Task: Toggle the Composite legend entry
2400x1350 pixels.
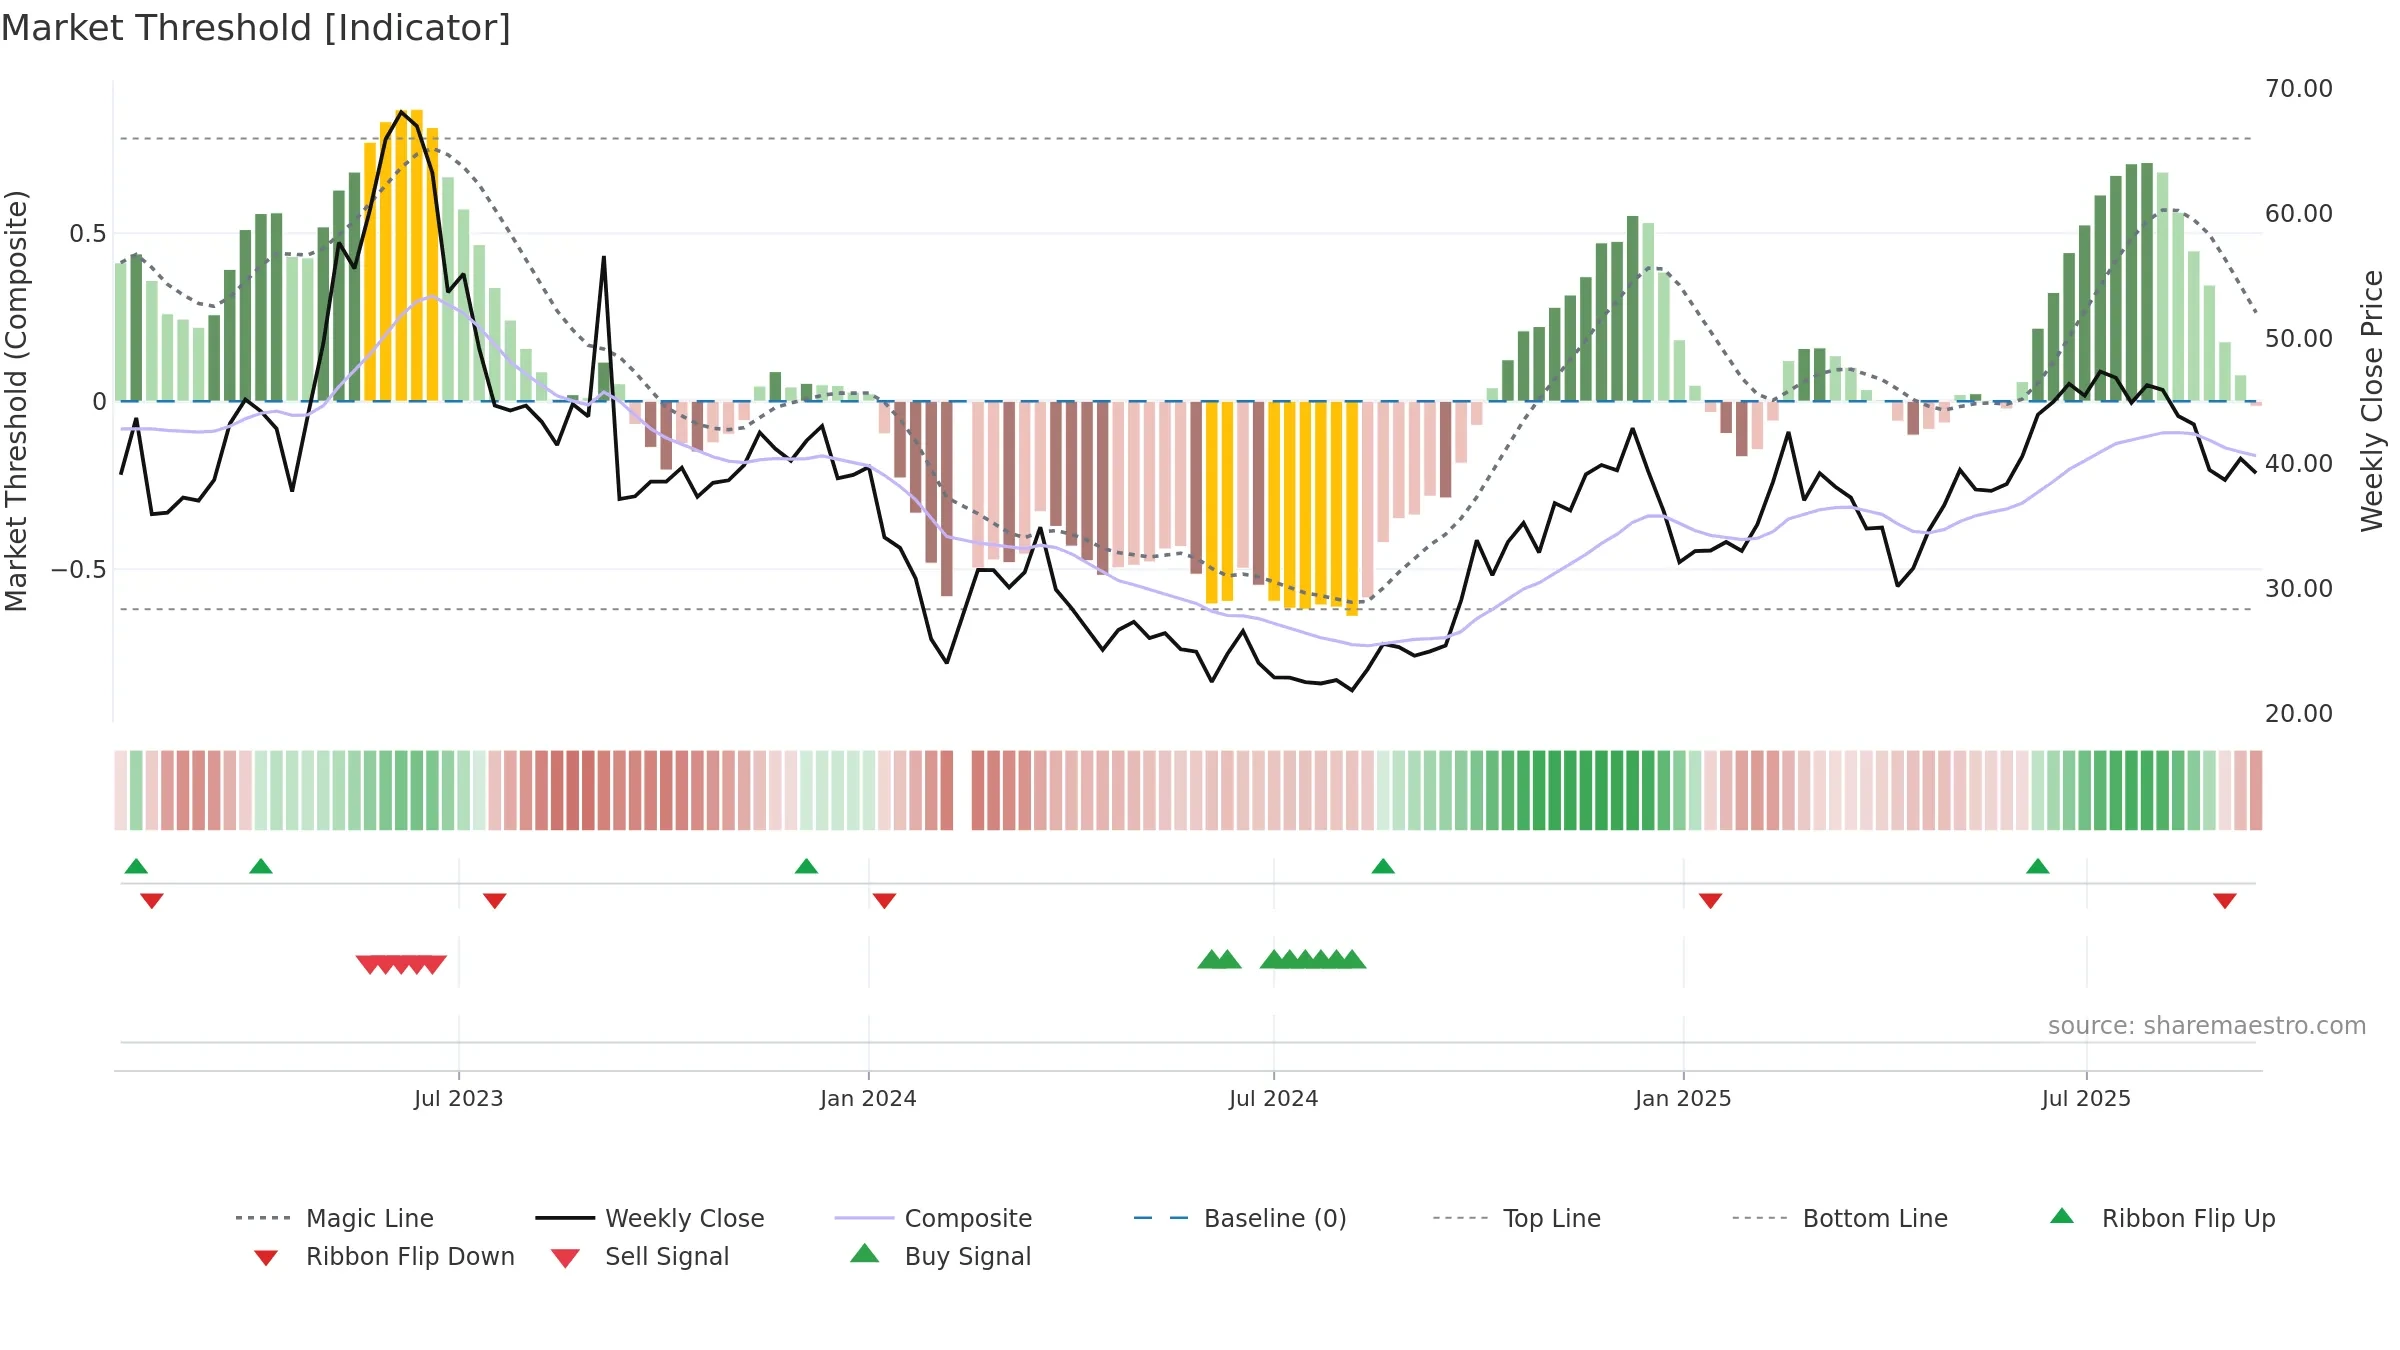Action: point(933,1218)
